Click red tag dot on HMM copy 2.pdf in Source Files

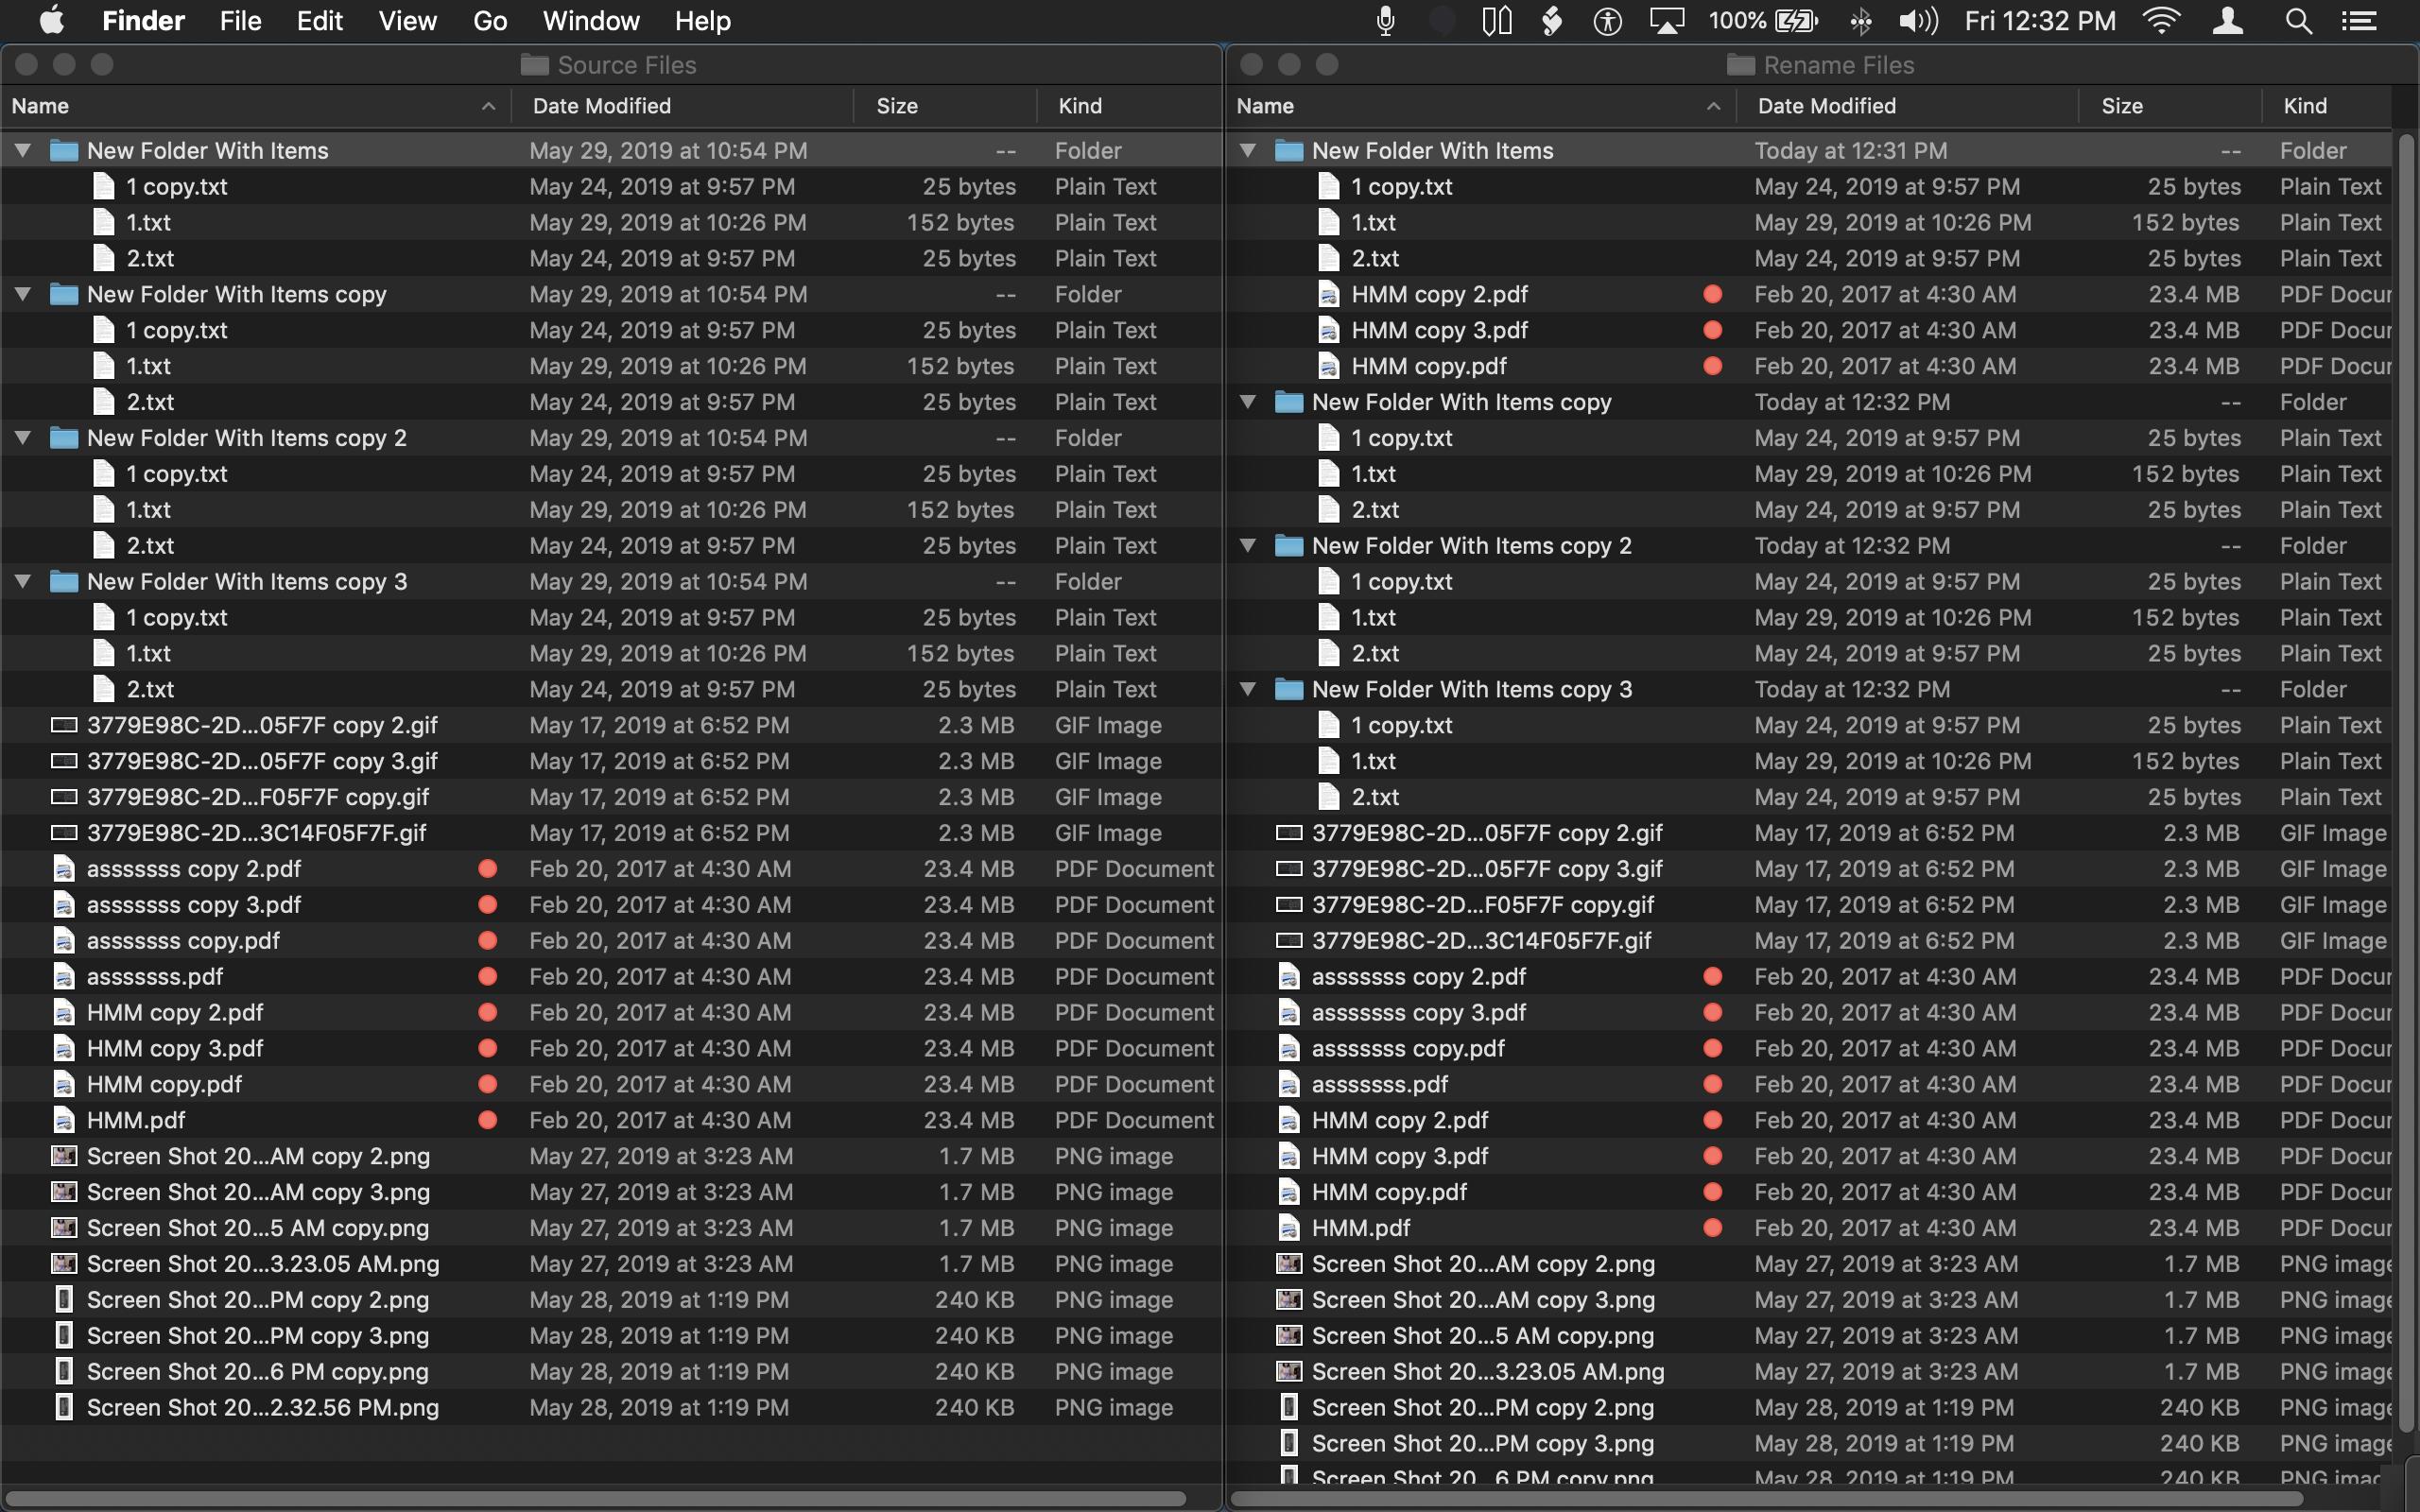488,1013
